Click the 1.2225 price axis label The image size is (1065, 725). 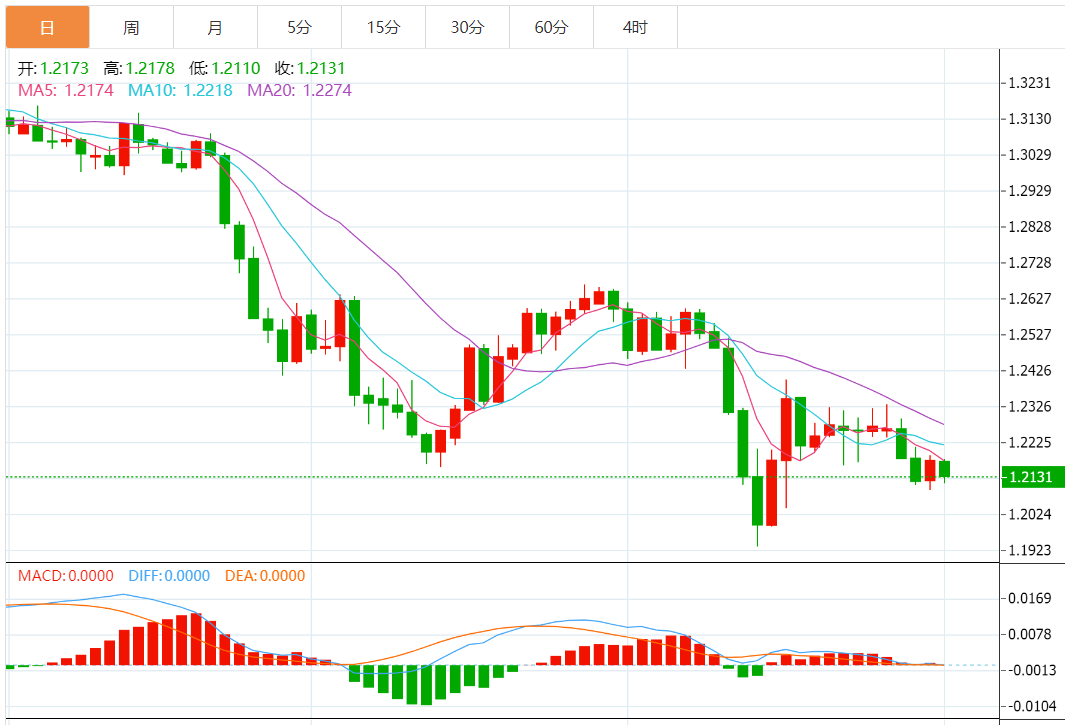click(1030, 443)
